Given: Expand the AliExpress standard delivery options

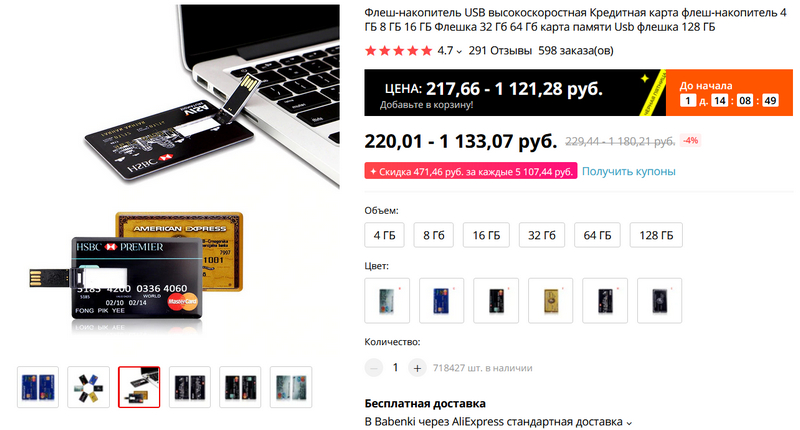Looking at the screenshot, I should [629, 422].
